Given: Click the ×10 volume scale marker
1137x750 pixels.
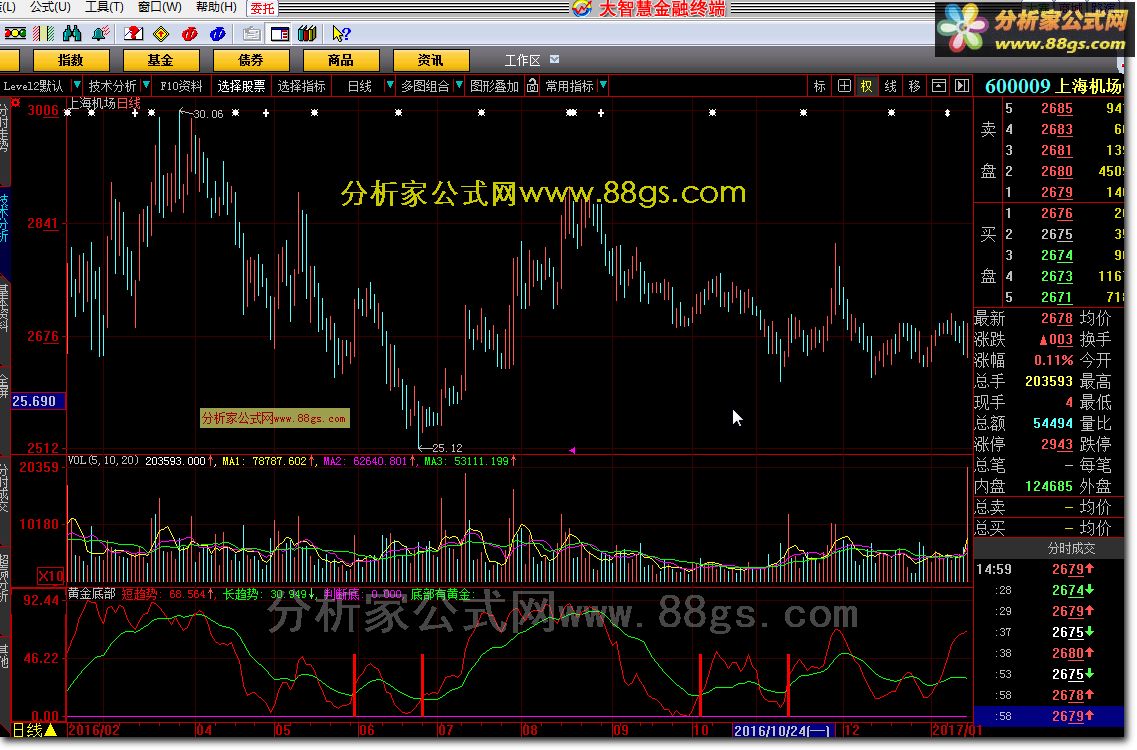Looking at the screenshot, I should [x=50, y=576].
